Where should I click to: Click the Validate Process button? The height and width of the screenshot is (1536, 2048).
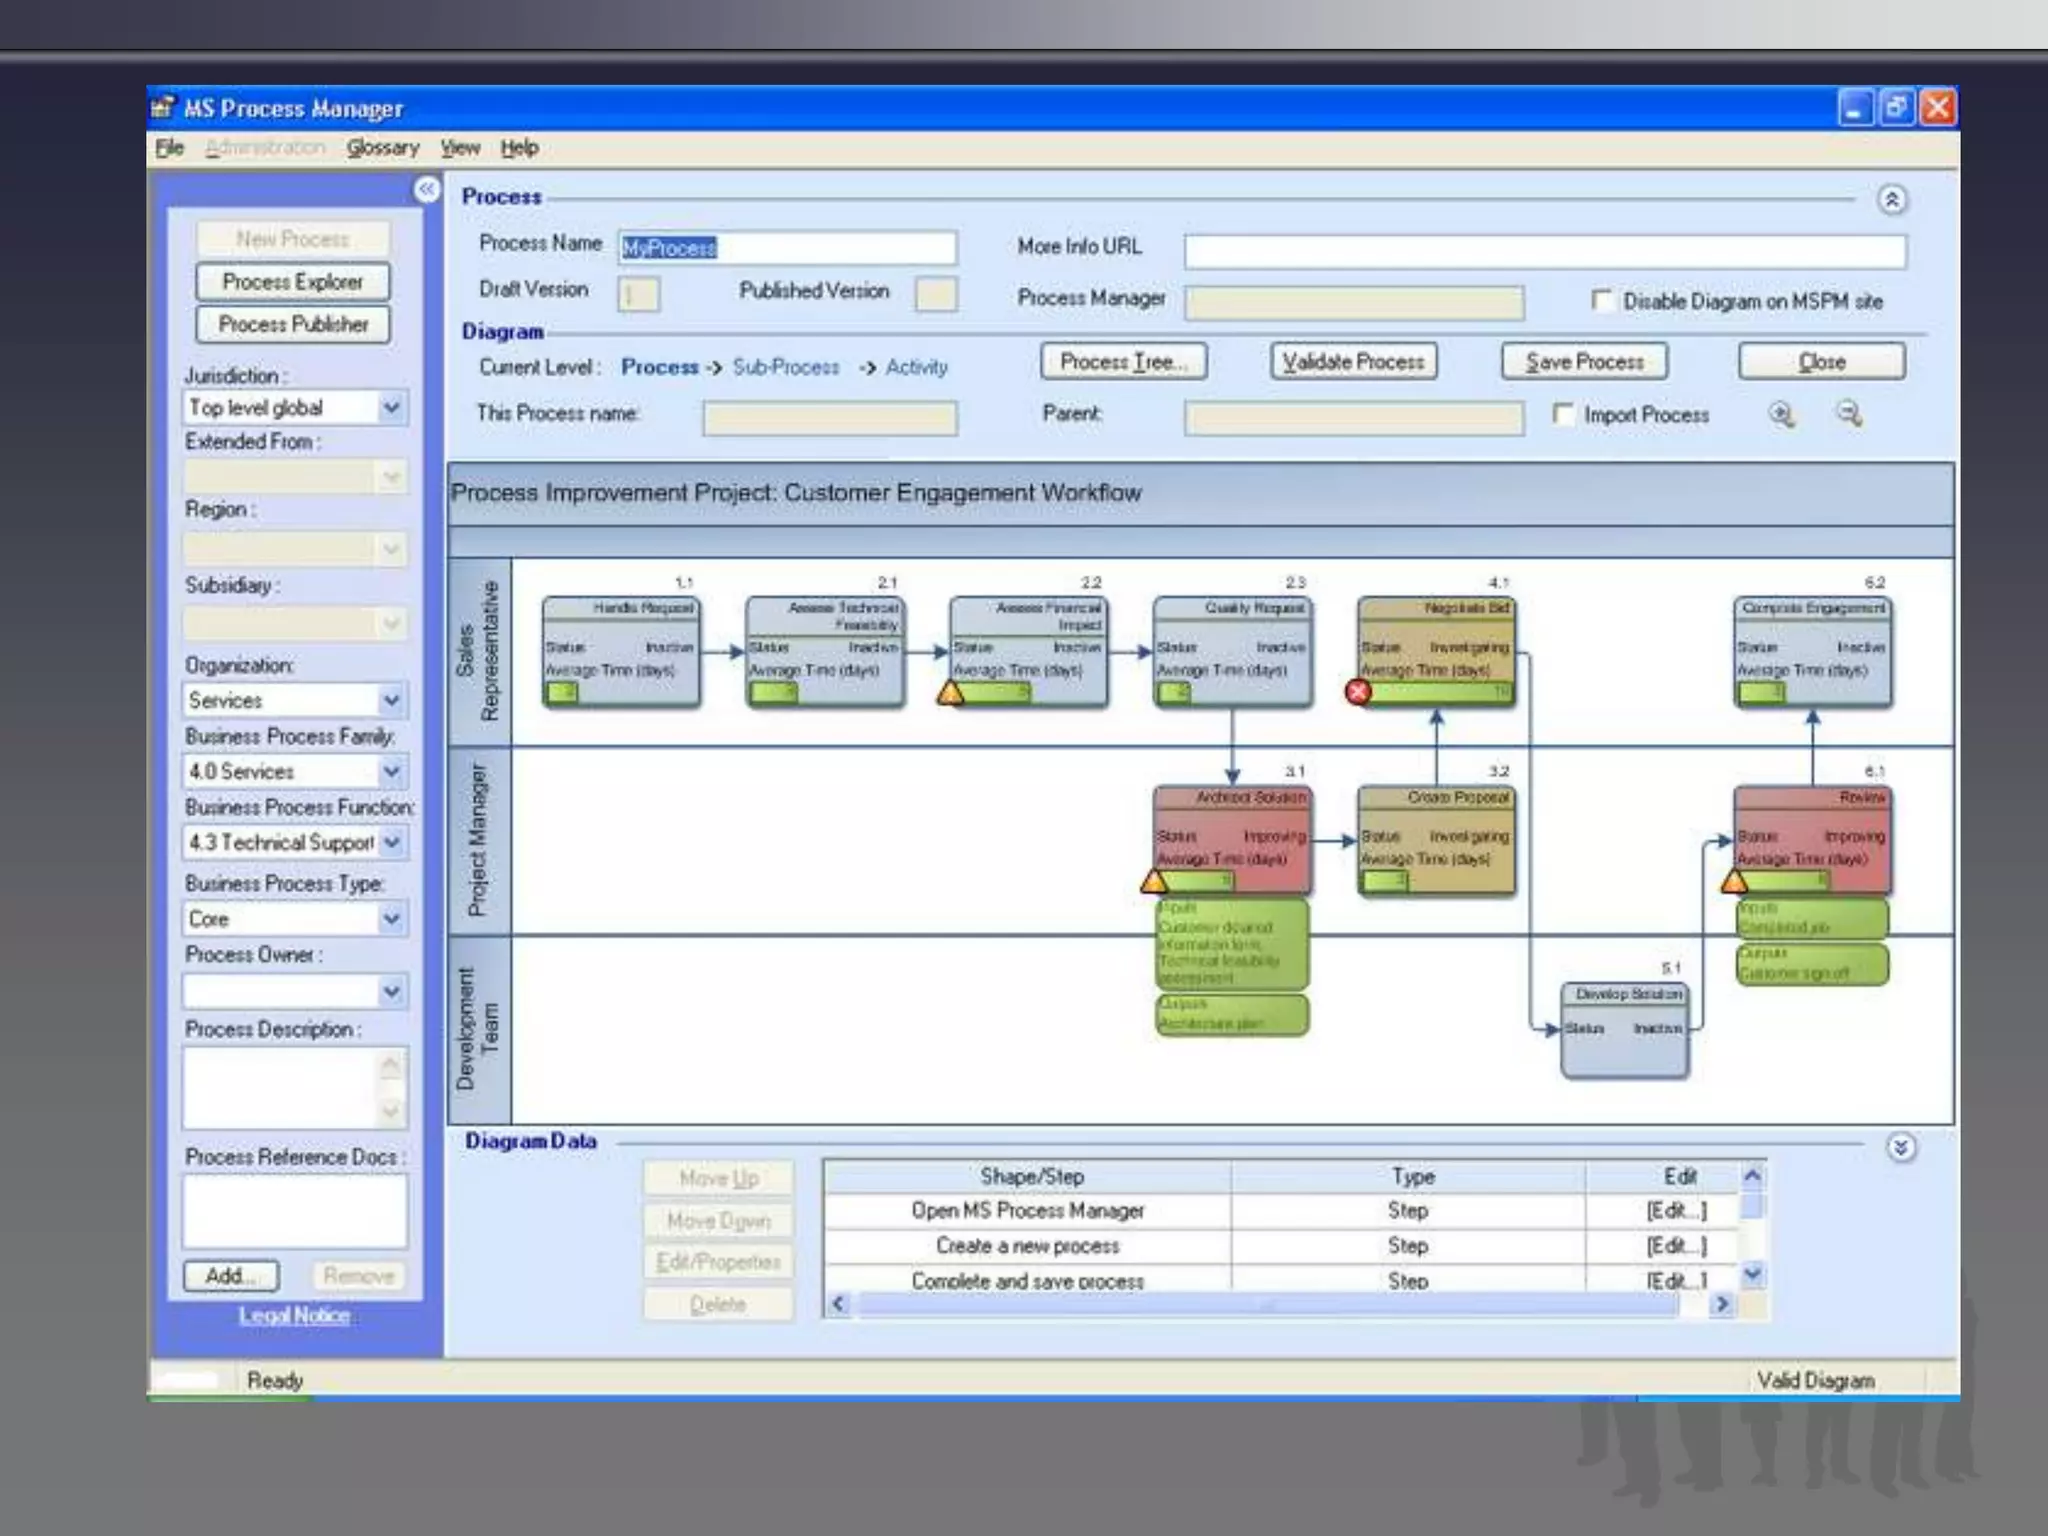pyautogui.click(x=1353, y=361)
